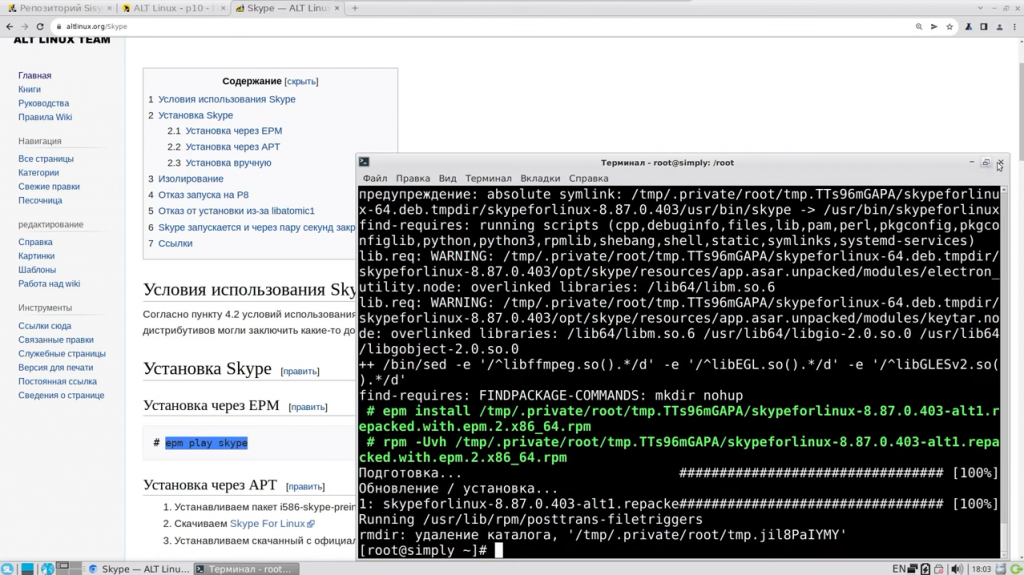Open new browser tab with plus button
This screenshot has width=1024, height=575.
(x=355, y=8)
